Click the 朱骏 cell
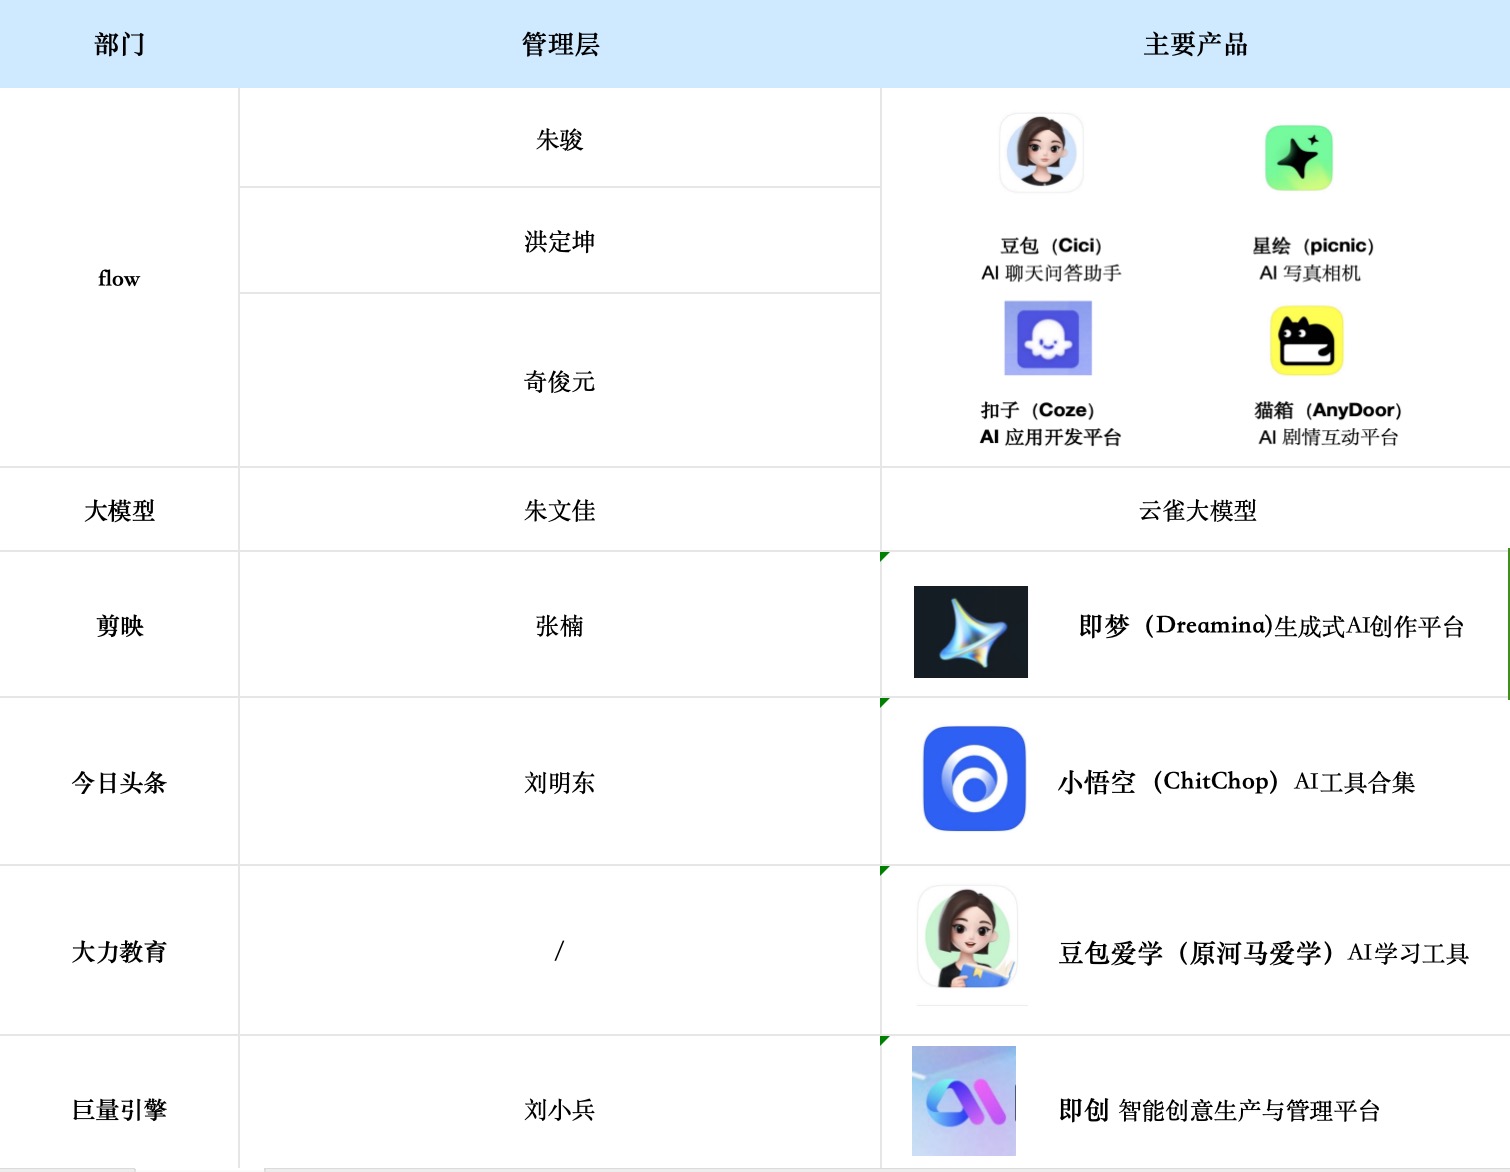1510x1172 pixels. (560, 139)
